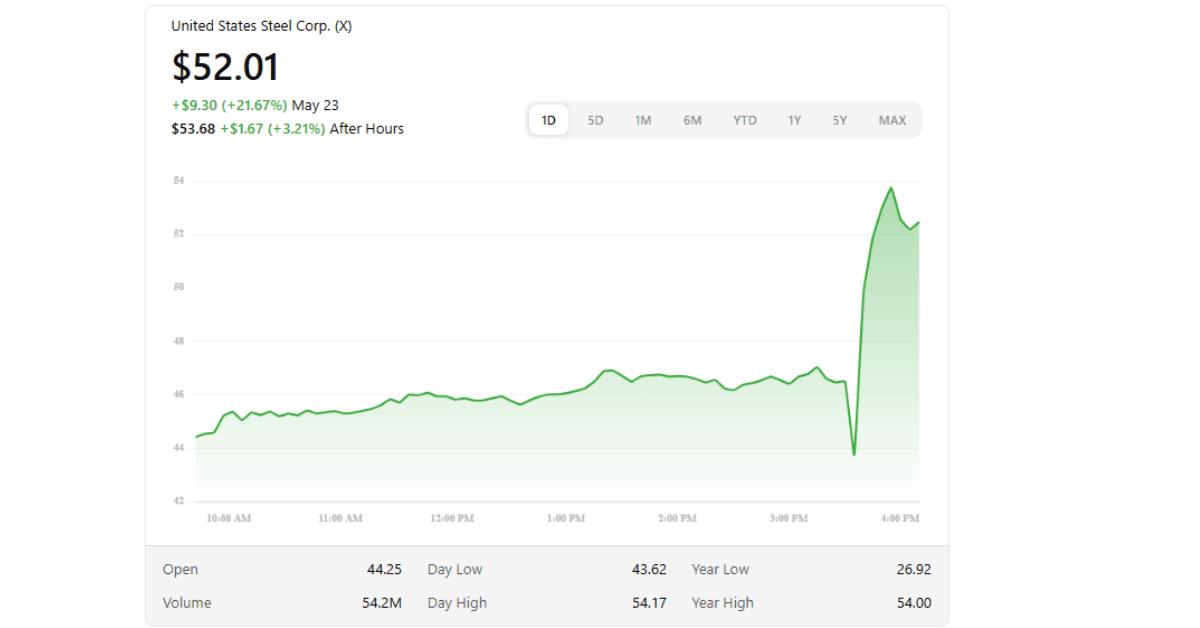Click the Year High label

[723, 603]
